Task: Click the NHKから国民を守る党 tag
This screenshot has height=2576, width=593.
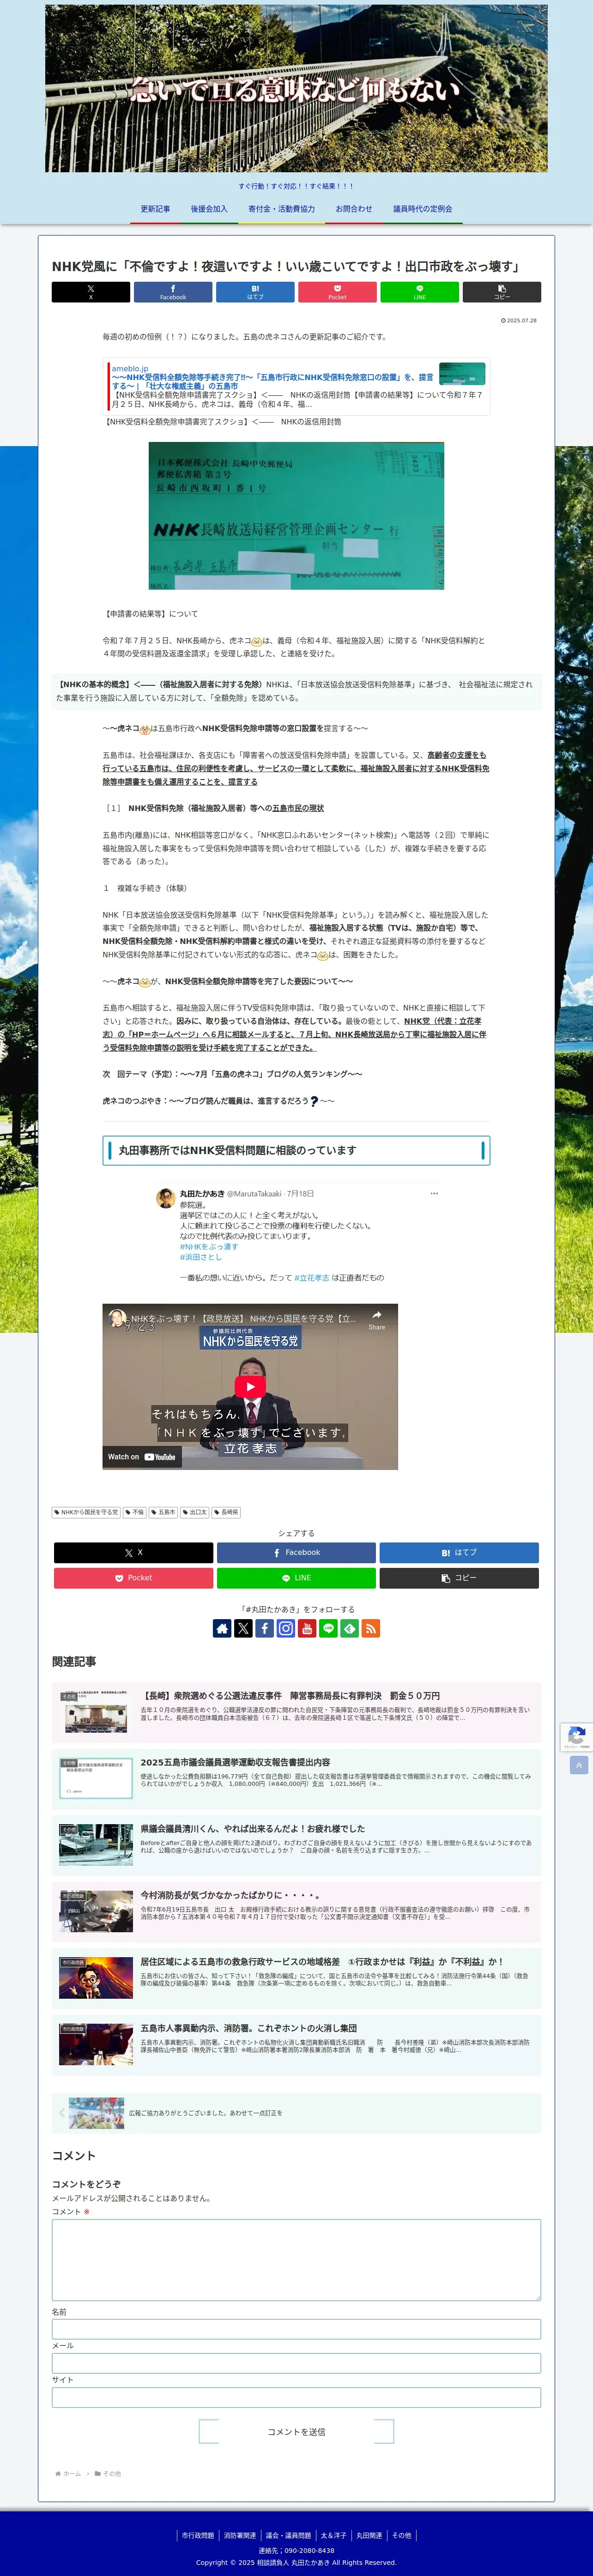Action: pyautogui.click(x=86, y=1512)
